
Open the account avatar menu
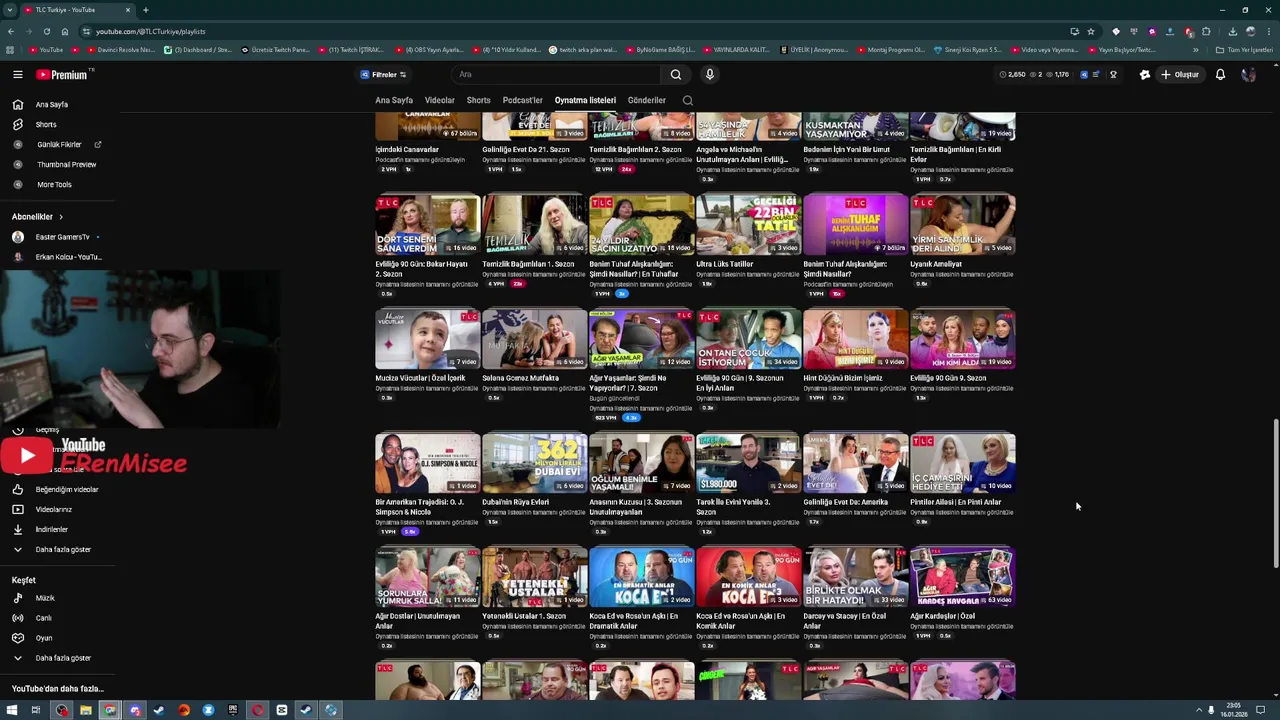coord(1248,74)
